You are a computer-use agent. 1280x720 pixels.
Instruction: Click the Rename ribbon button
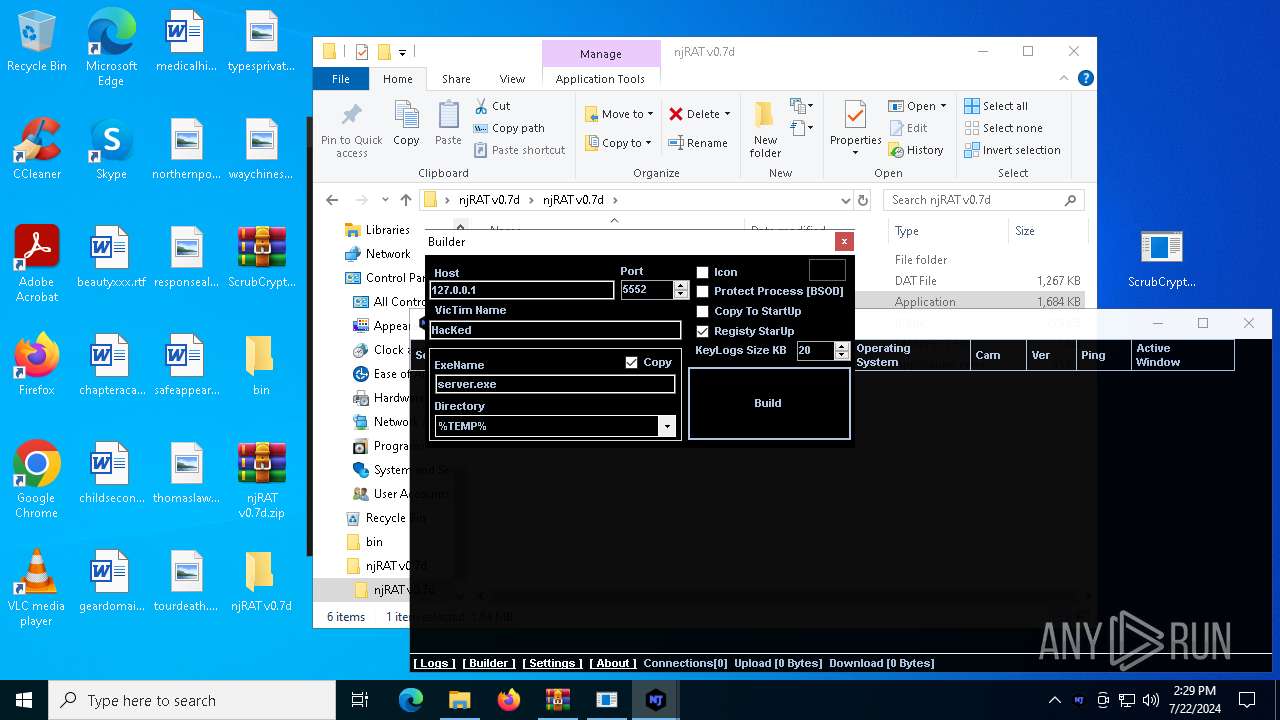[698, 143]
